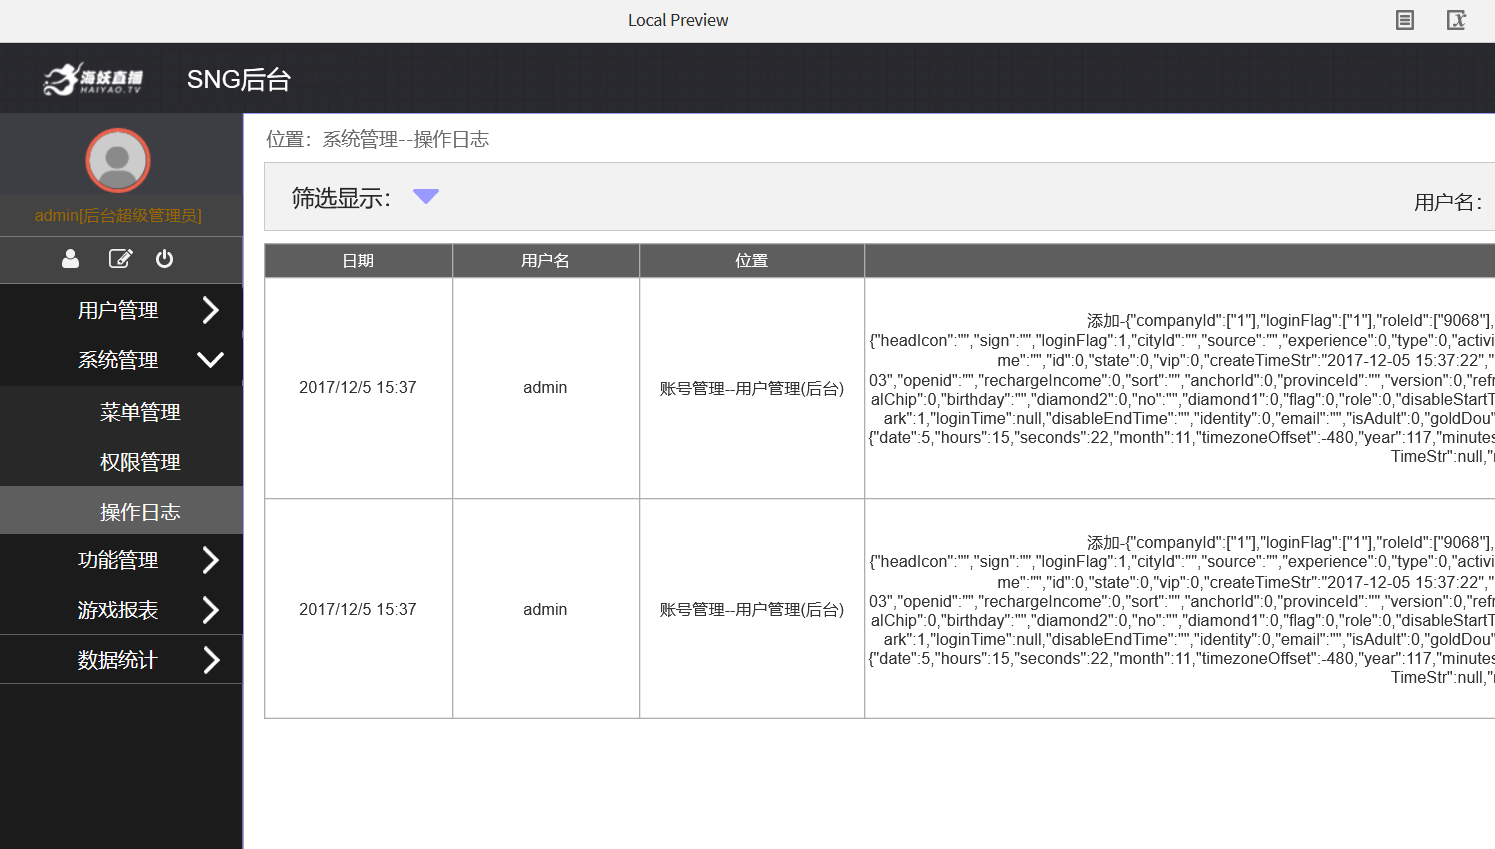
Task: Open 菜单管理 submenu entry
Action: pos(140,412)
